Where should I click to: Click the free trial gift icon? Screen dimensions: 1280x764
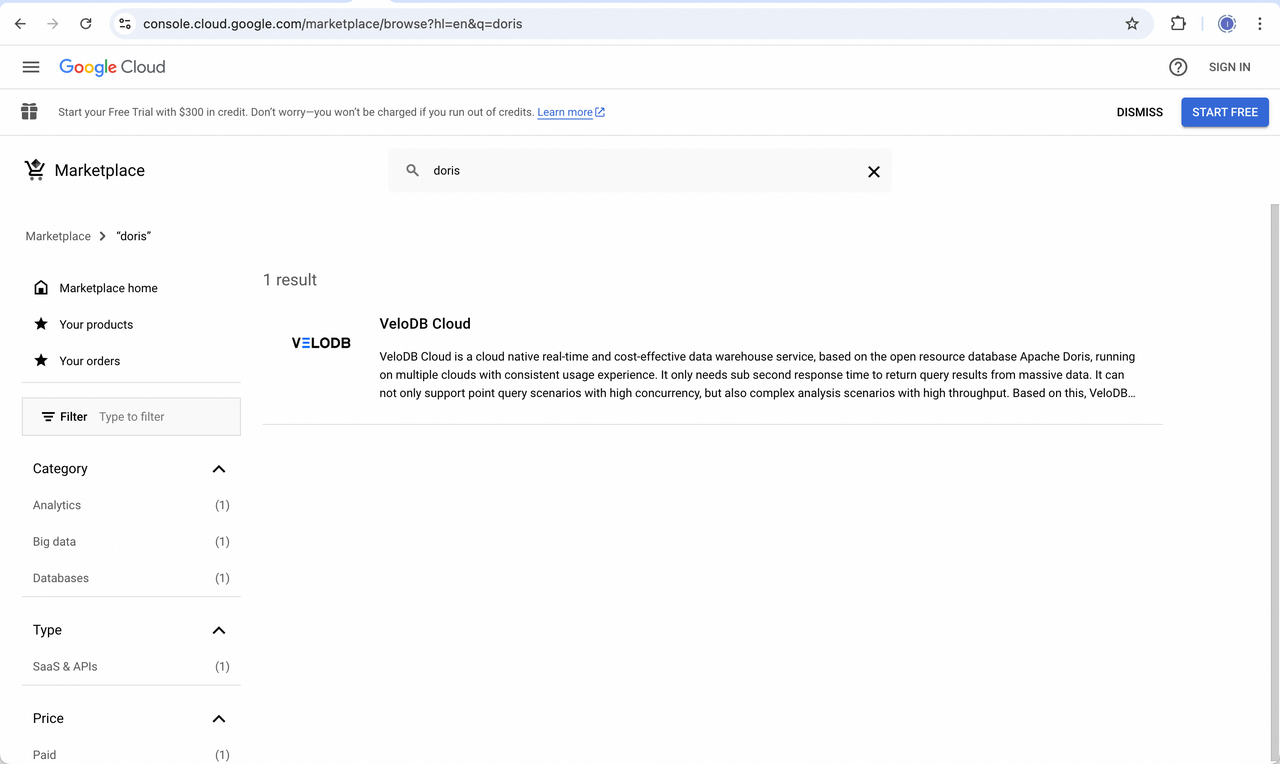click(x=29, y=112)
